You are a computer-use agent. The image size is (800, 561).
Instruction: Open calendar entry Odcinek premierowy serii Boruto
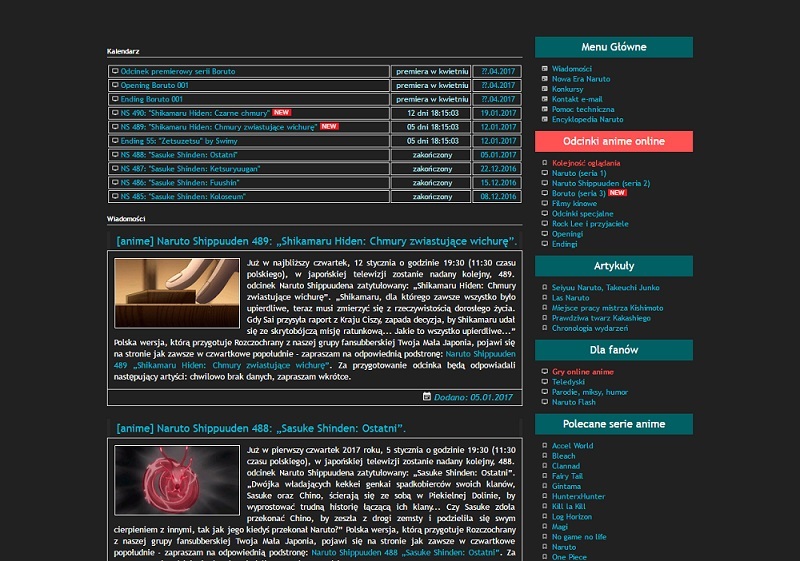pyautogui.click(x=178, y=71)
